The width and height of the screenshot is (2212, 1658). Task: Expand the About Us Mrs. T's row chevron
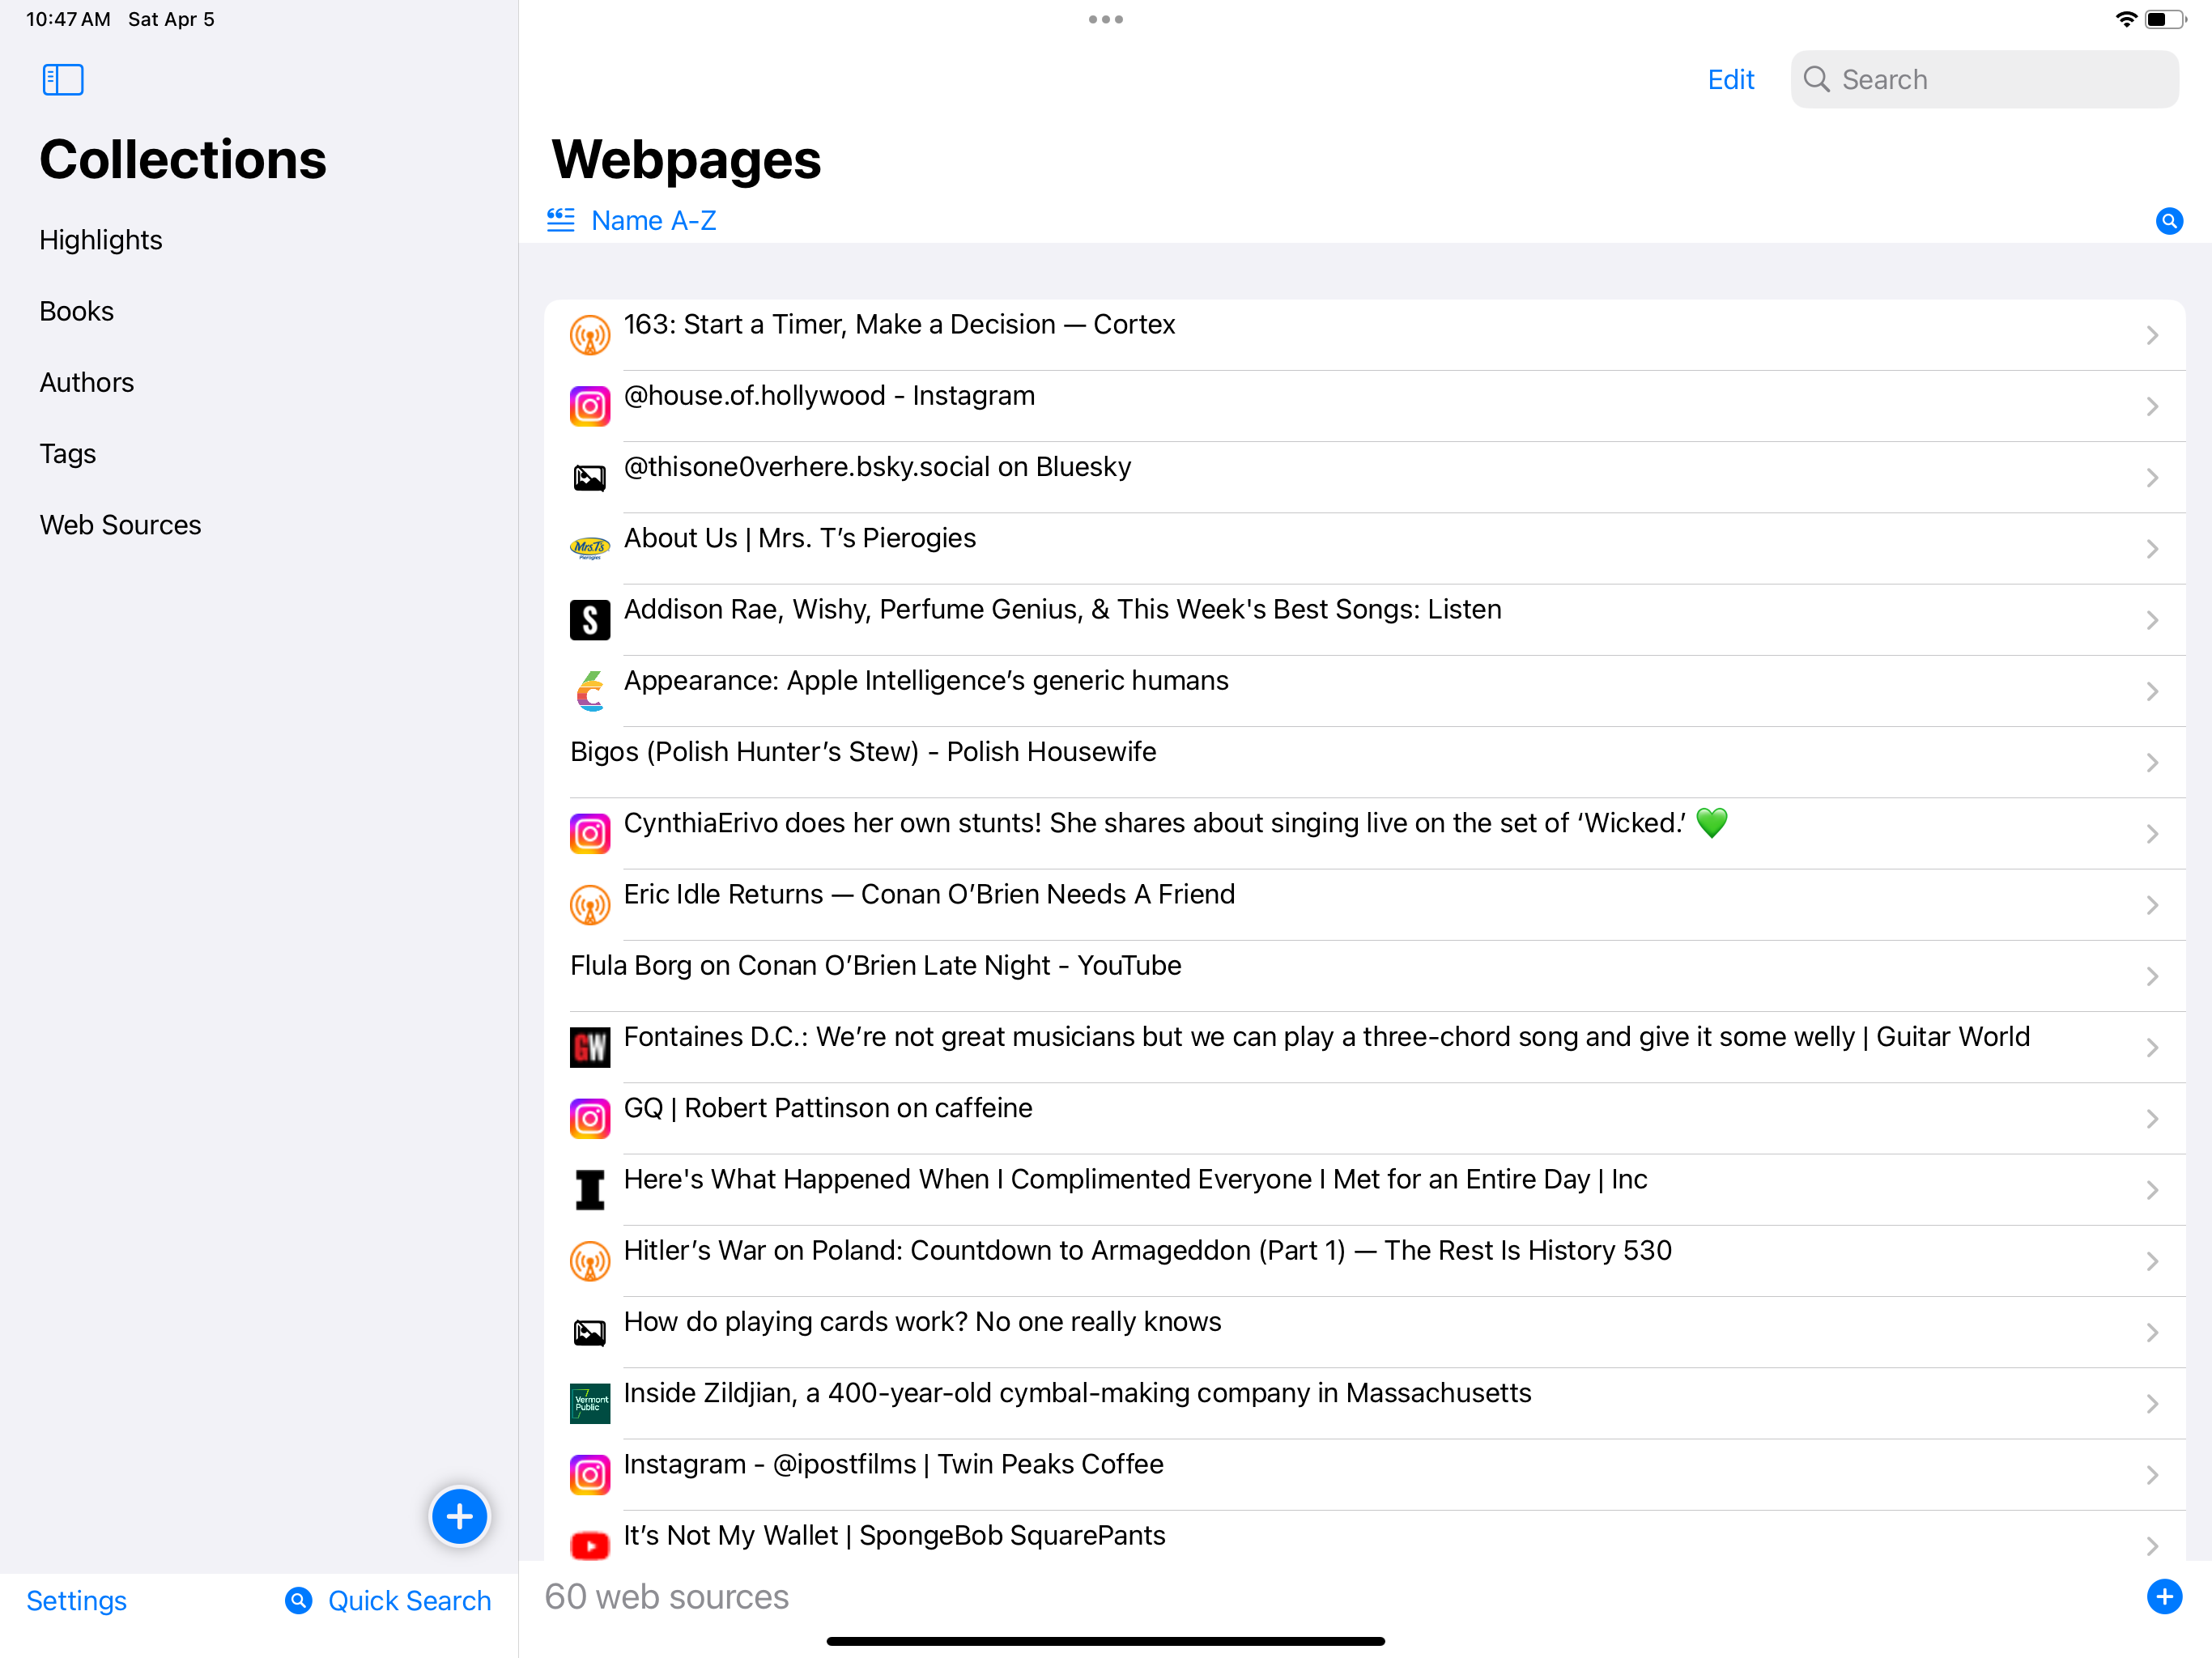tap(2153, 549)
